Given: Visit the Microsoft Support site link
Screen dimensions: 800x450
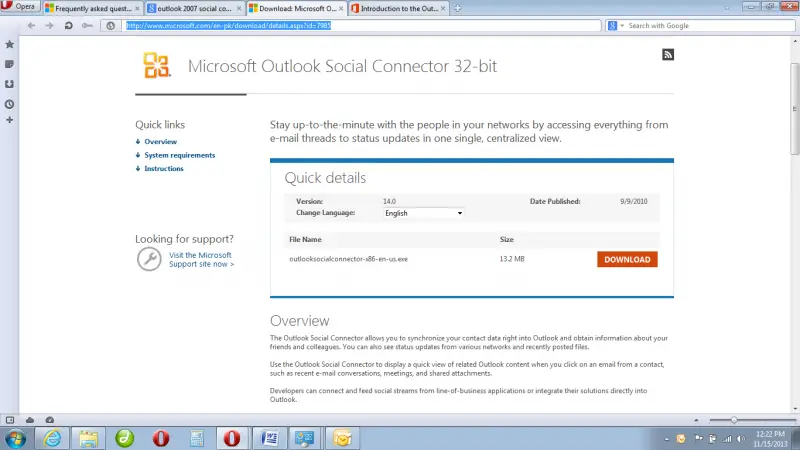Looking at the screenshot, I should tap(202, 259).
